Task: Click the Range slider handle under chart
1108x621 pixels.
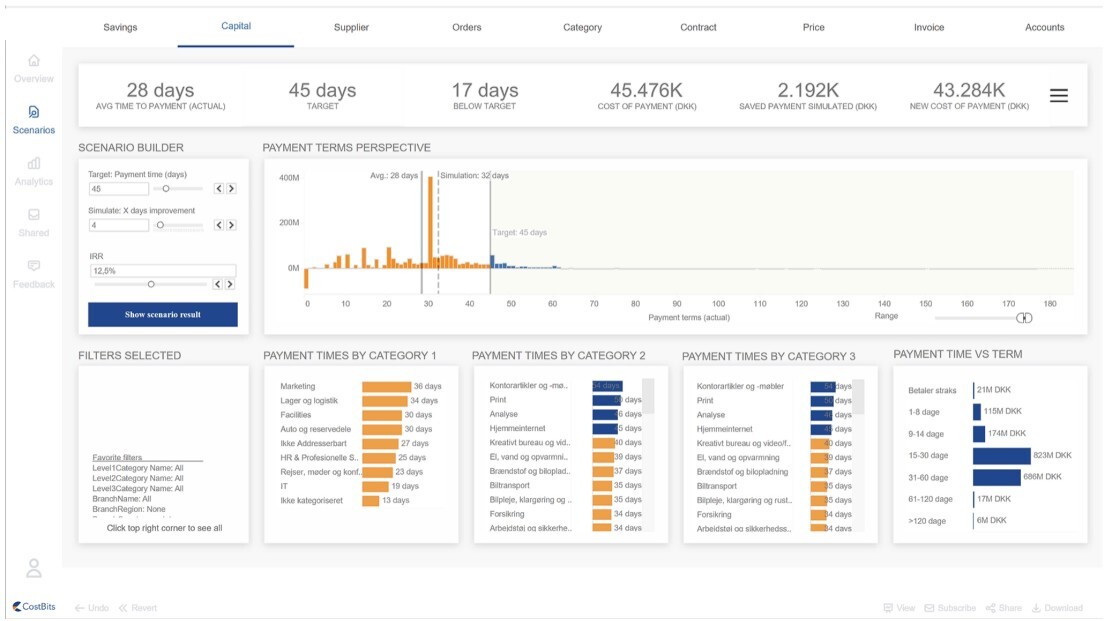Action: (x=1024, y=318)
